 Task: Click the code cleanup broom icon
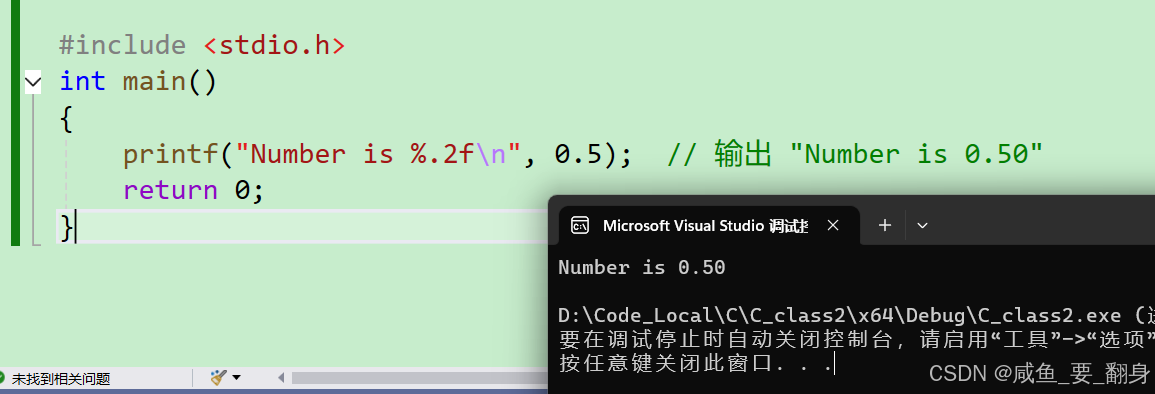coord(218,378)
